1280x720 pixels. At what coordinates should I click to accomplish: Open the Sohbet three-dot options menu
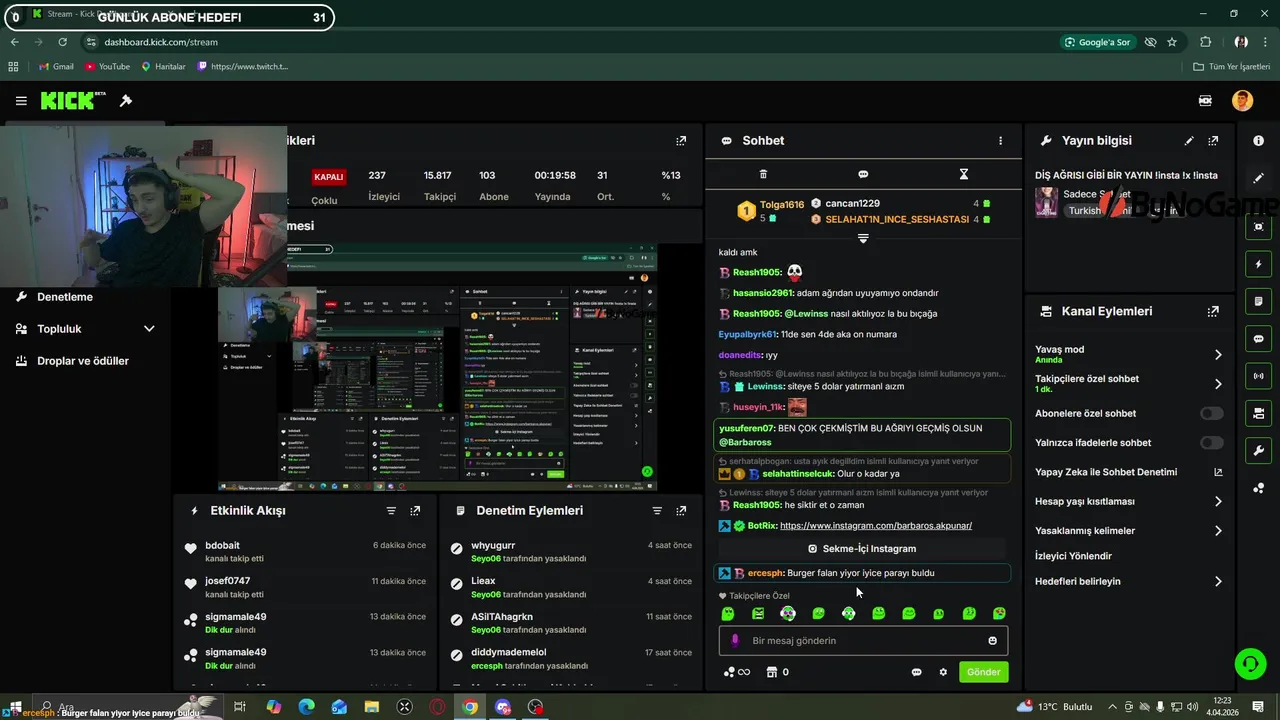1000,141
